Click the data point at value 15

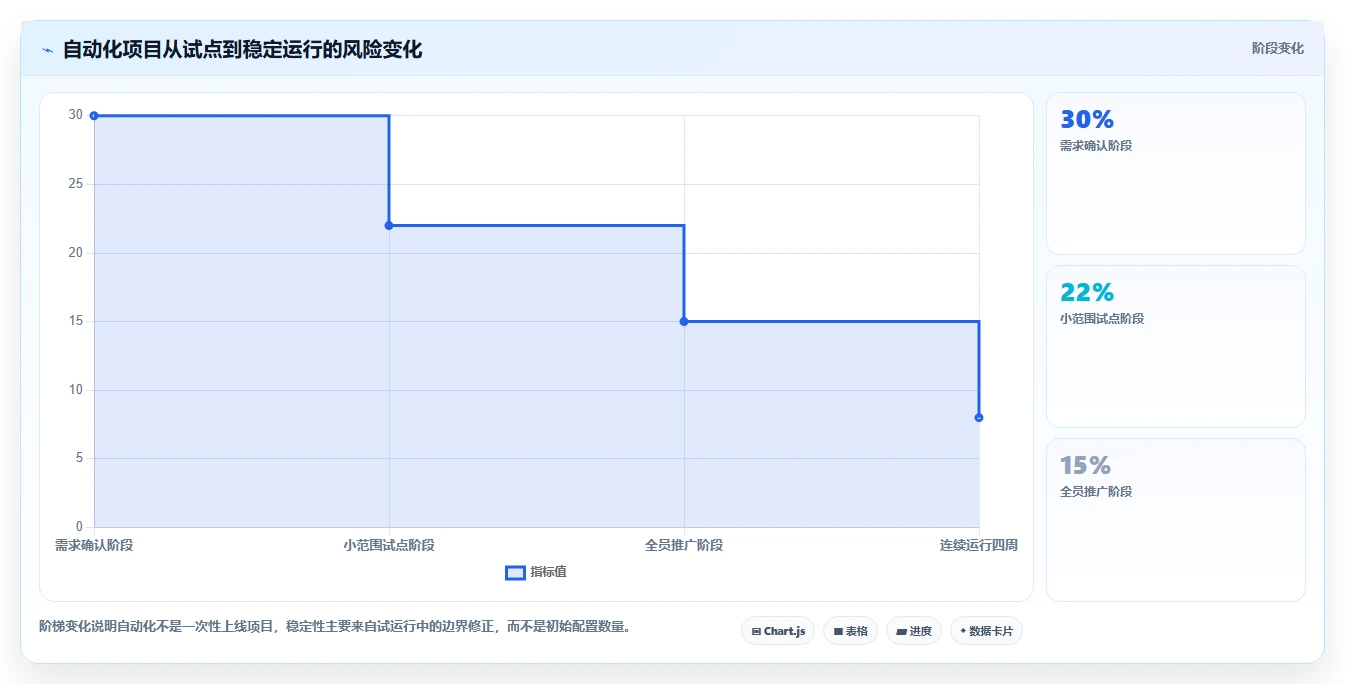point(684,321)
